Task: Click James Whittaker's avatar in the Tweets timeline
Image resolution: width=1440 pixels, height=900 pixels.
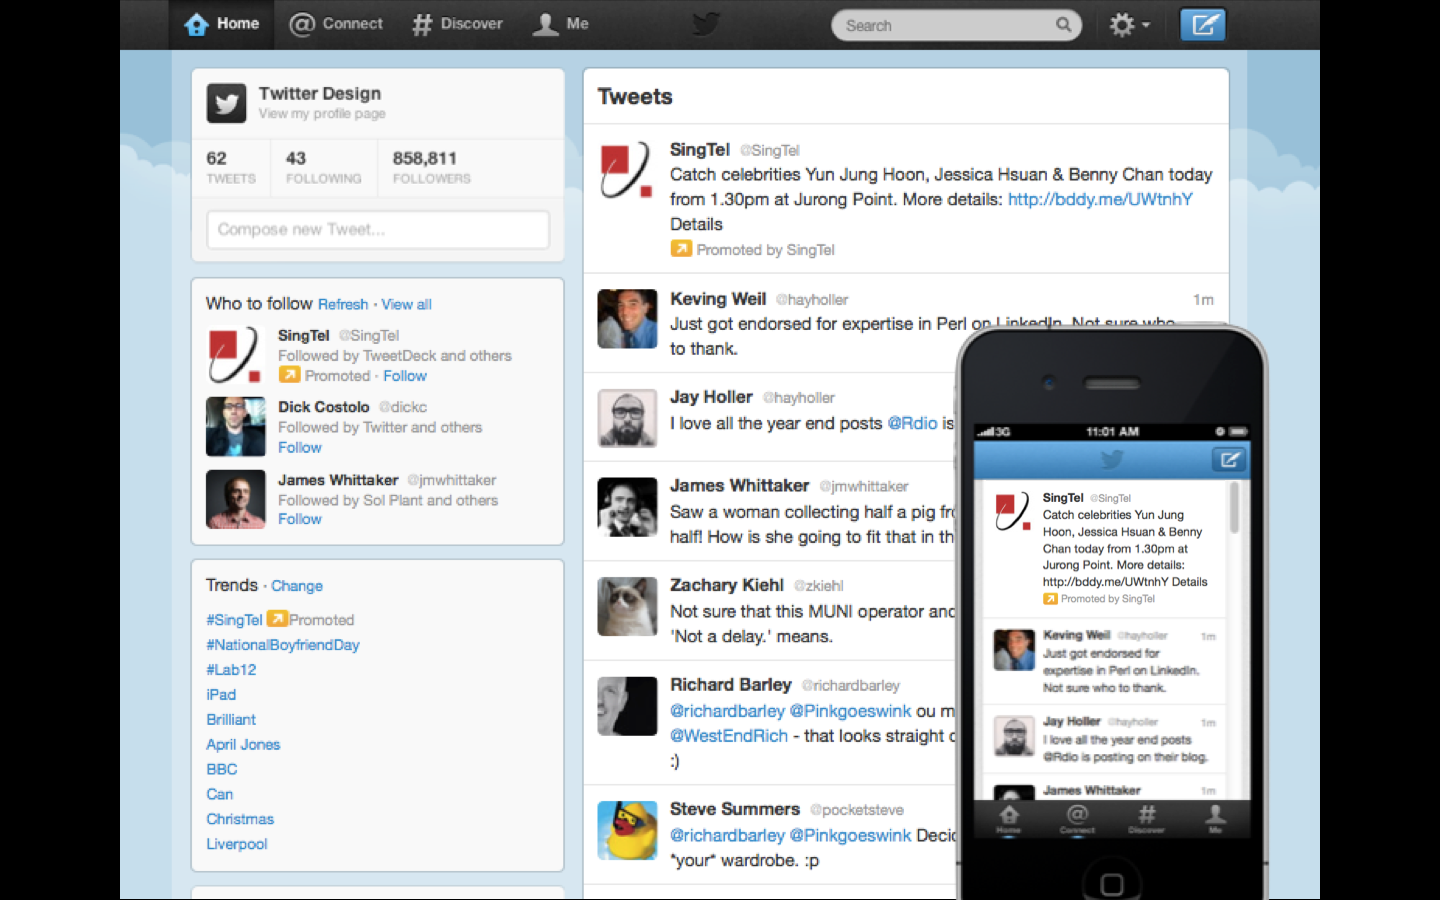Action: (x=627, y=507)
